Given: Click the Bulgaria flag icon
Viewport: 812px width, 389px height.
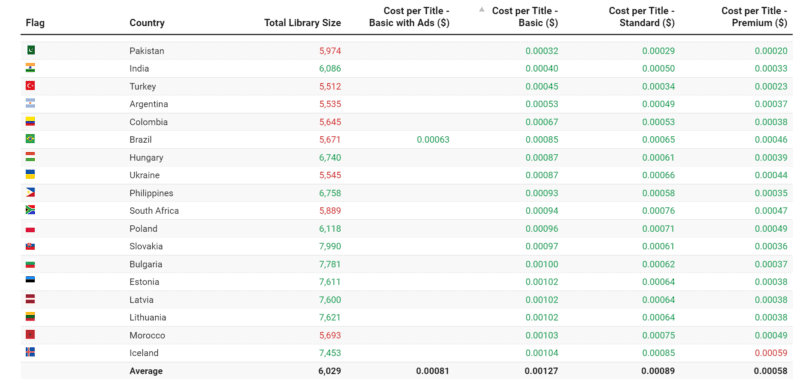Looking at the screenshot, I should pyautogui.click(x=31, y=264).
